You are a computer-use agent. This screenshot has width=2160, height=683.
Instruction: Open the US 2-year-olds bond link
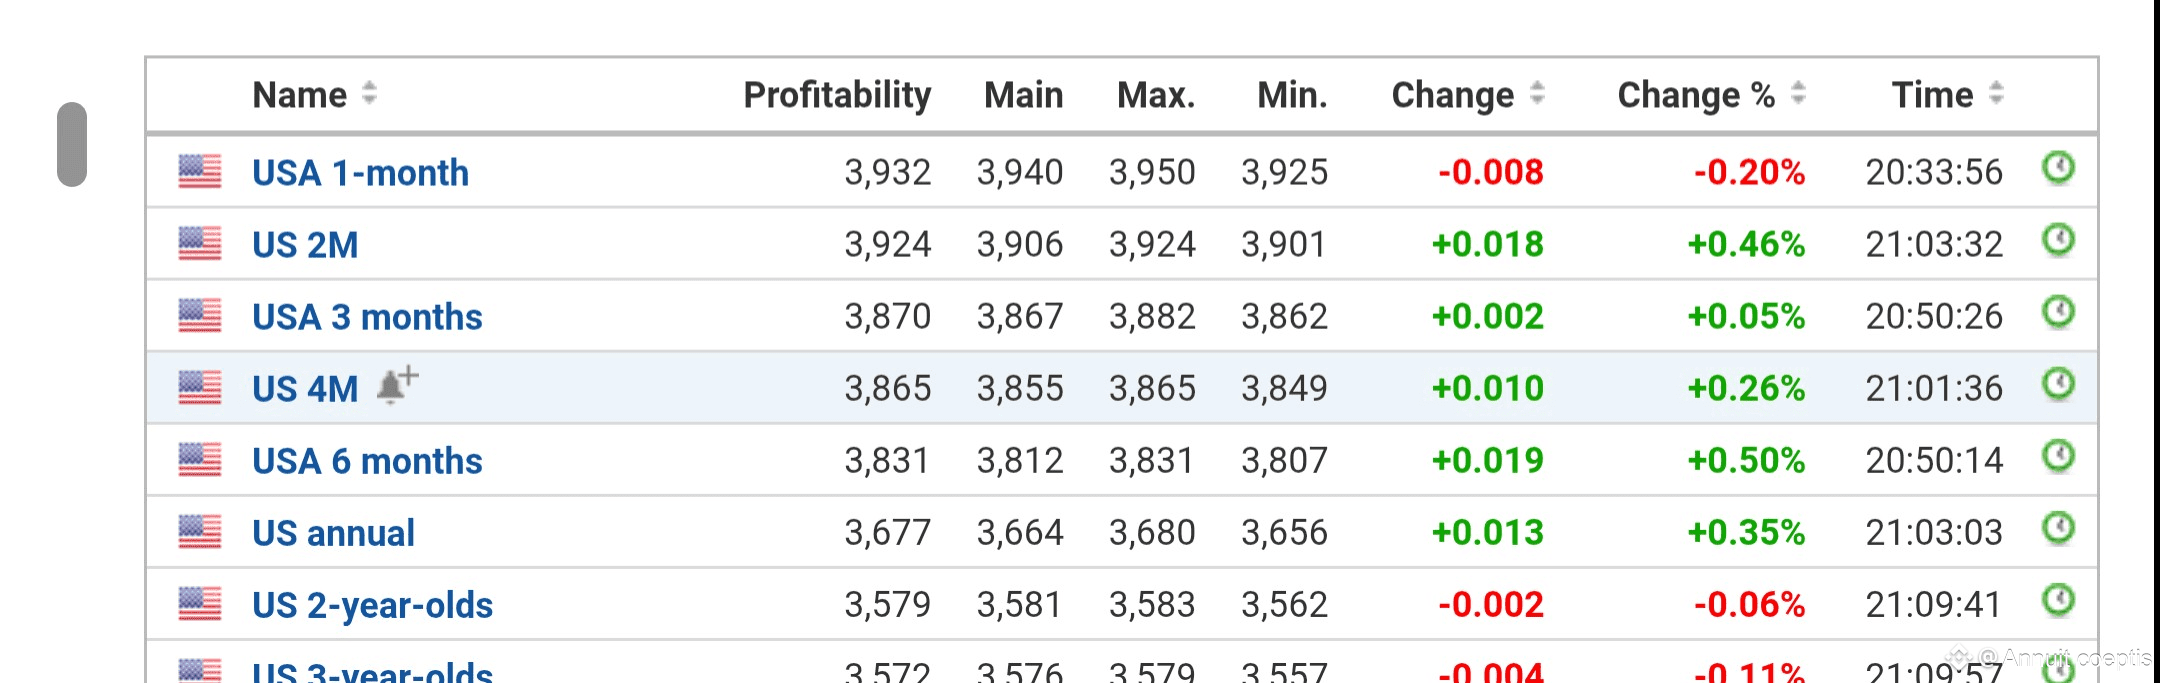(372, 605)
